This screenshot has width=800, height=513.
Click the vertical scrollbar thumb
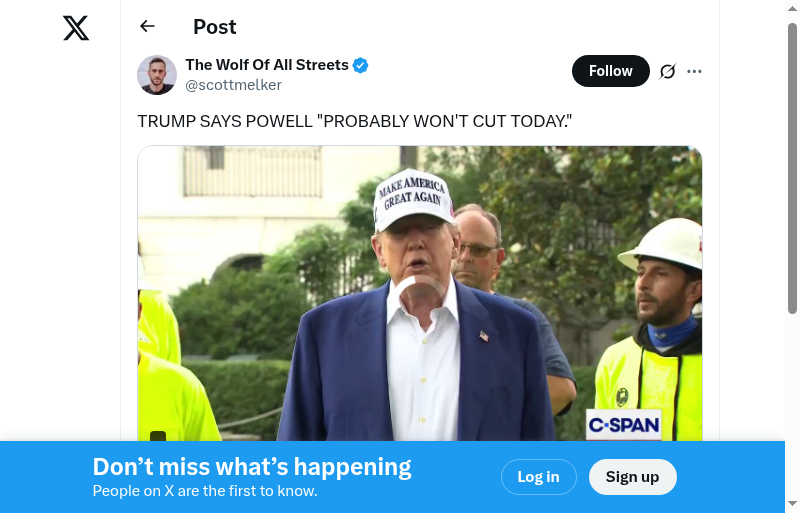(792, 168)
